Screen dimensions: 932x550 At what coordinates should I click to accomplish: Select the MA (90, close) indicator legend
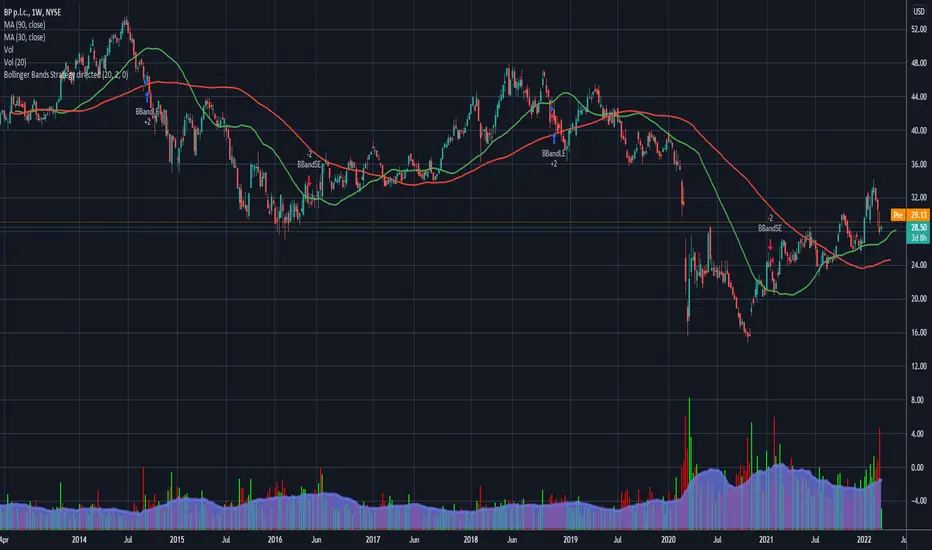pos(24,24)
